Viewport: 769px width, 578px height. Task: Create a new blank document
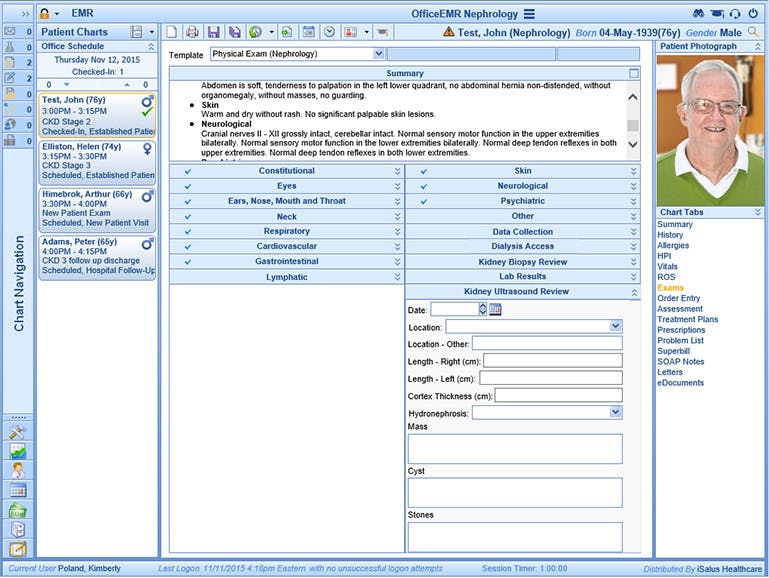172,32
